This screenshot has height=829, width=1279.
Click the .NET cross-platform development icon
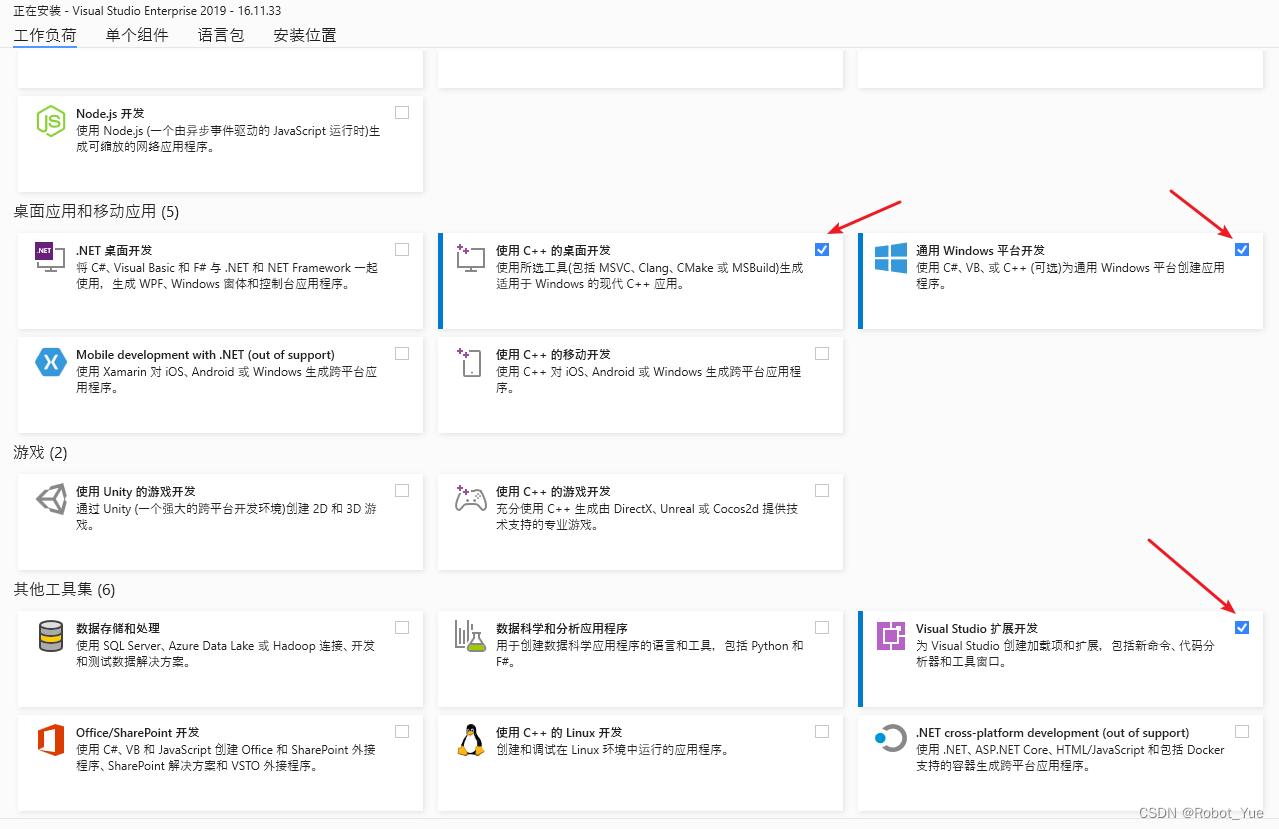[890, 740]
